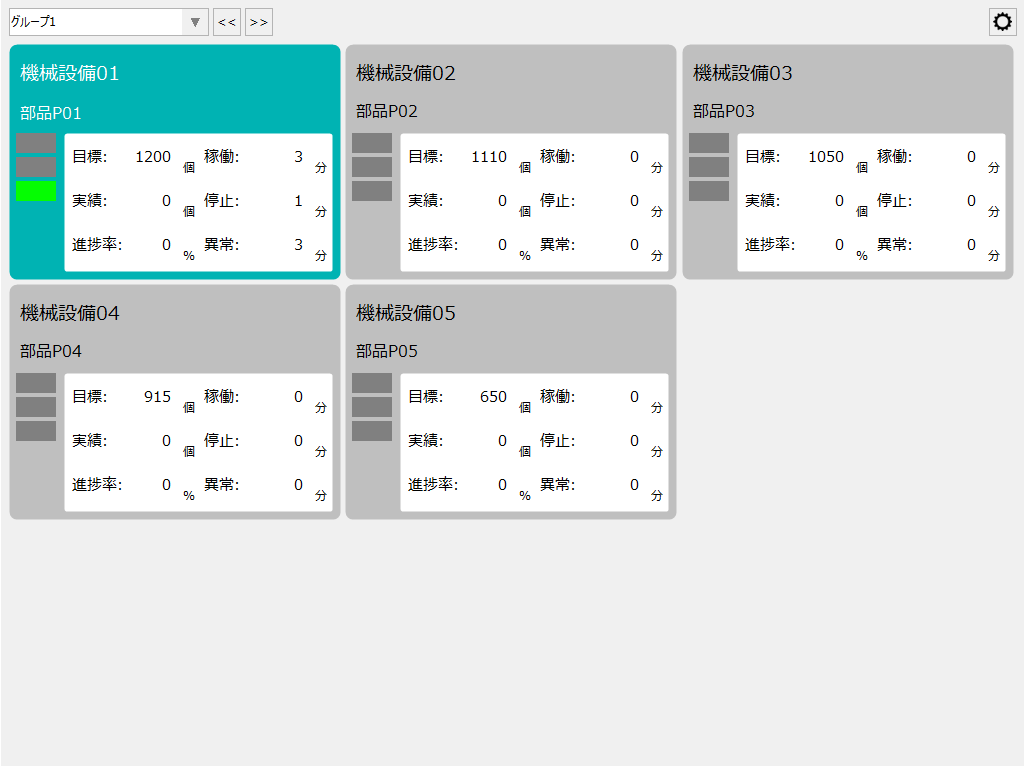
Task: Toggle the bottom status lamp on 機械設備03
Action: click(x=708, y=191)
